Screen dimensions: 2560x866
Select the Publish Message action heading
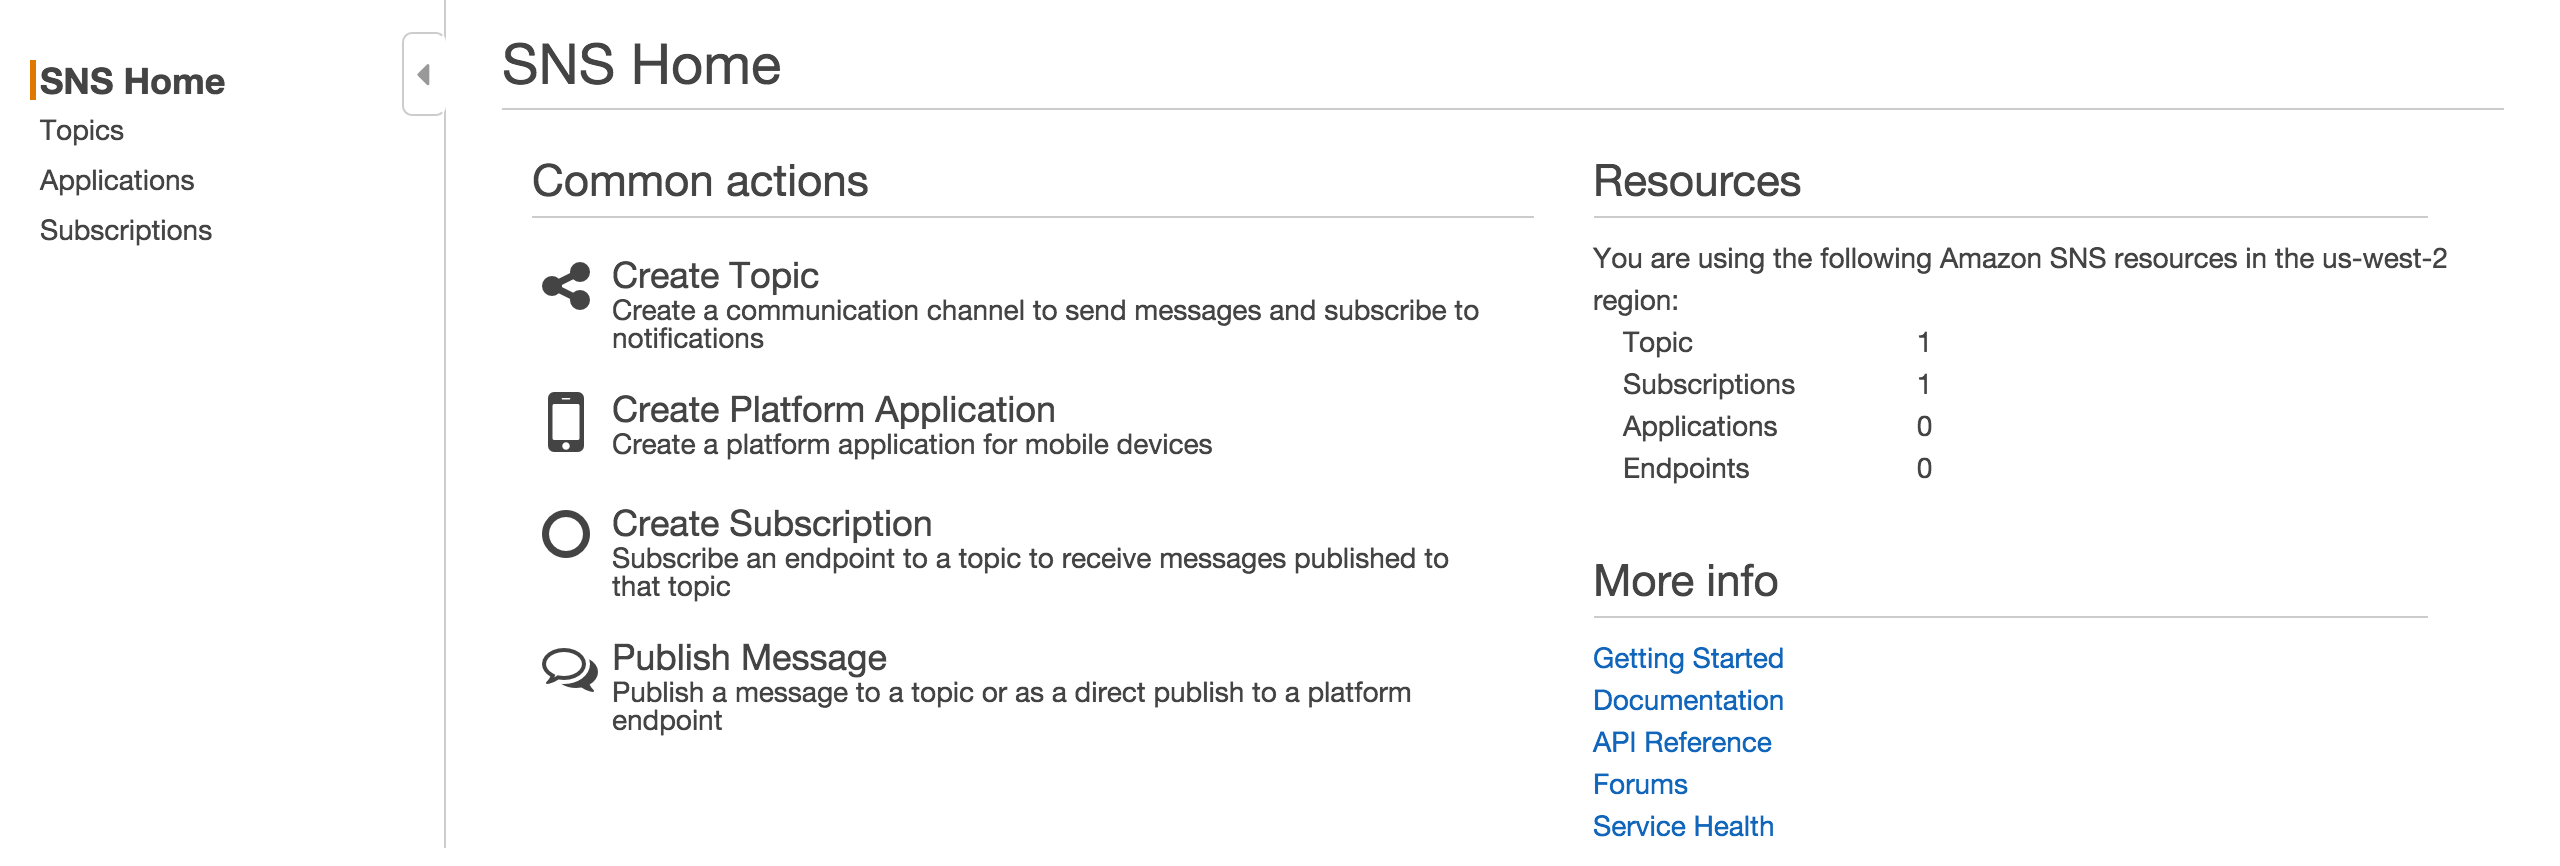[x=749, y=657]
